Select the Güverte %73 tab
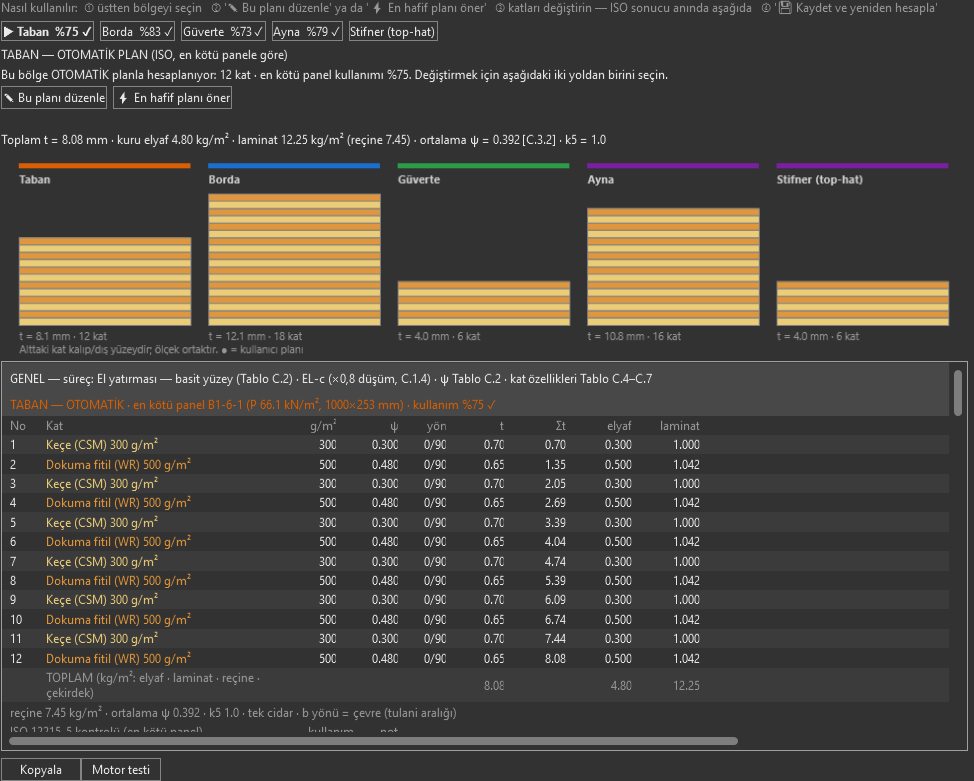This screenshot has height=781, width=974. point(223,32)
